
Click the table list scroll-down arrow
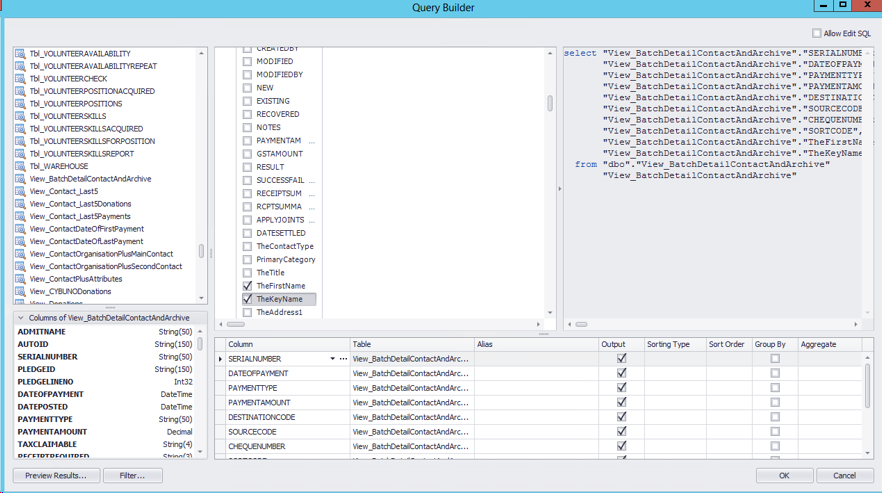pos(201,298)
